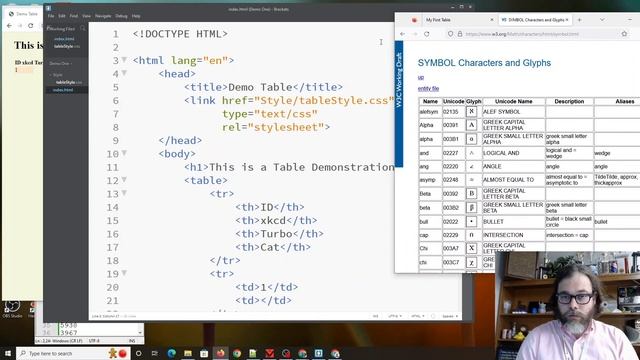Open the Edit menu in Brackets
This screenshot has height=360, width=640.
pyautogui.click(x=62, y=16)
